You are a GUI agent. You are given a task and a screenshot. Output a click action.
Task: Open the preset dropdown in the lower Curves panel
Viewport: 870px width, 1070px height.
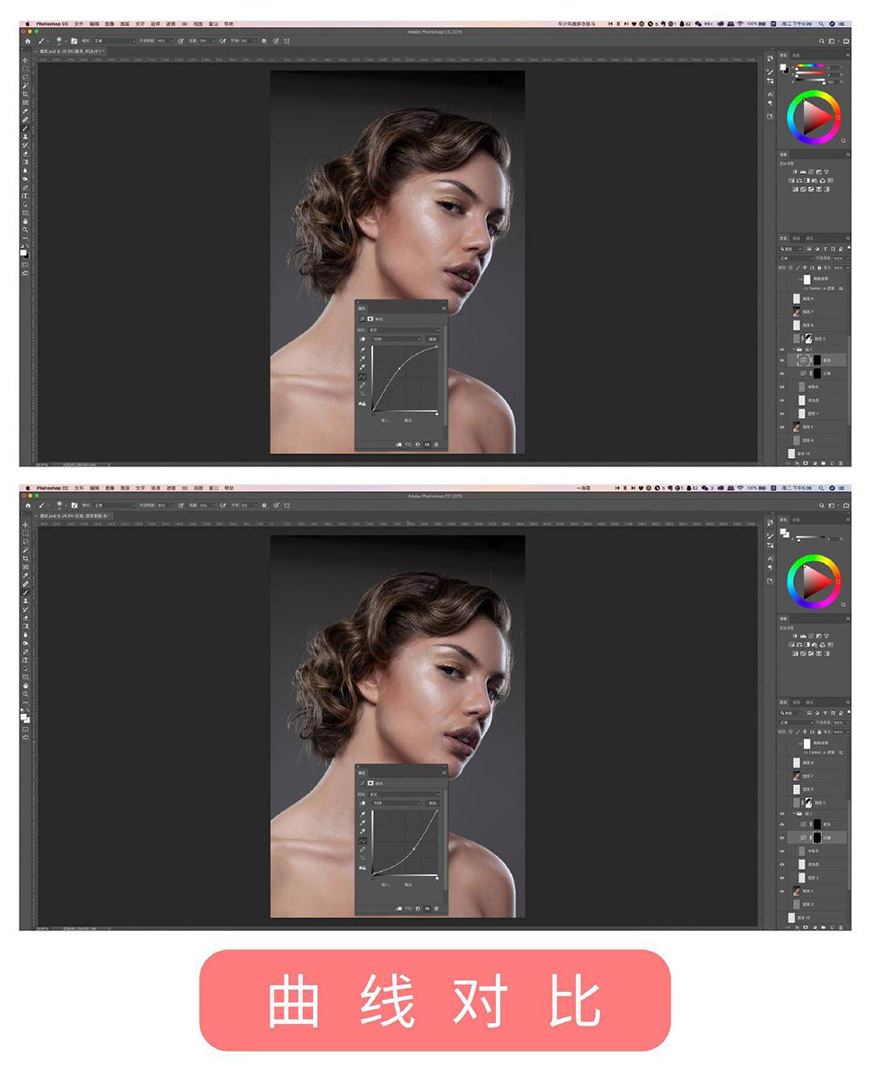pos(404,793)
